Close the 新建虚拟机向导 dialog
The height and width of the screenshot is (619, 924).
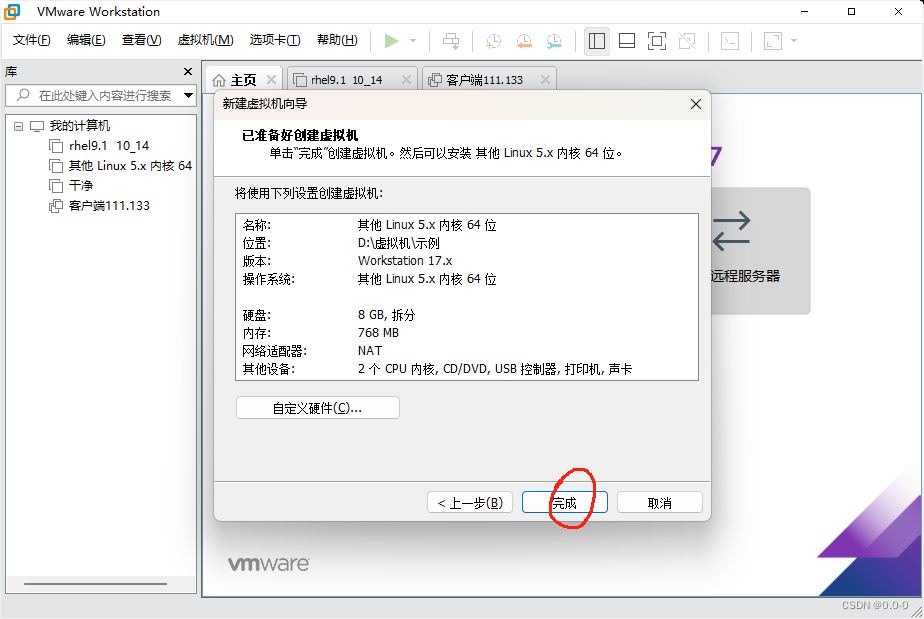click(x=695, y=104)
